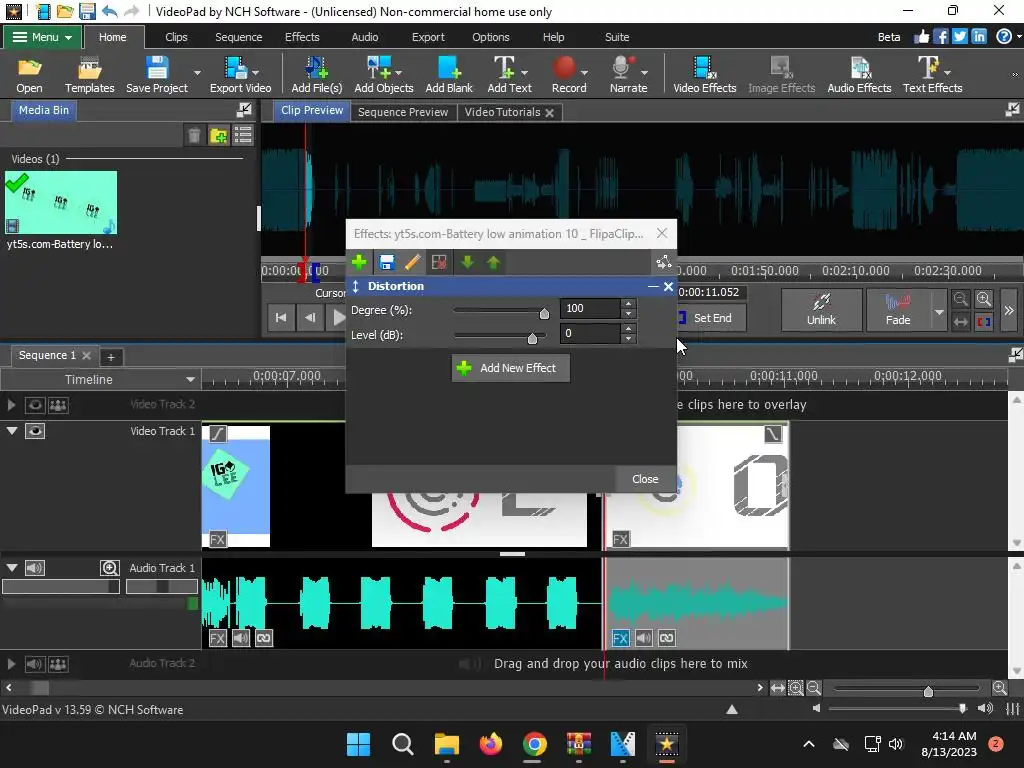Expand Audio Track 2 triangle

coord(11,664)
